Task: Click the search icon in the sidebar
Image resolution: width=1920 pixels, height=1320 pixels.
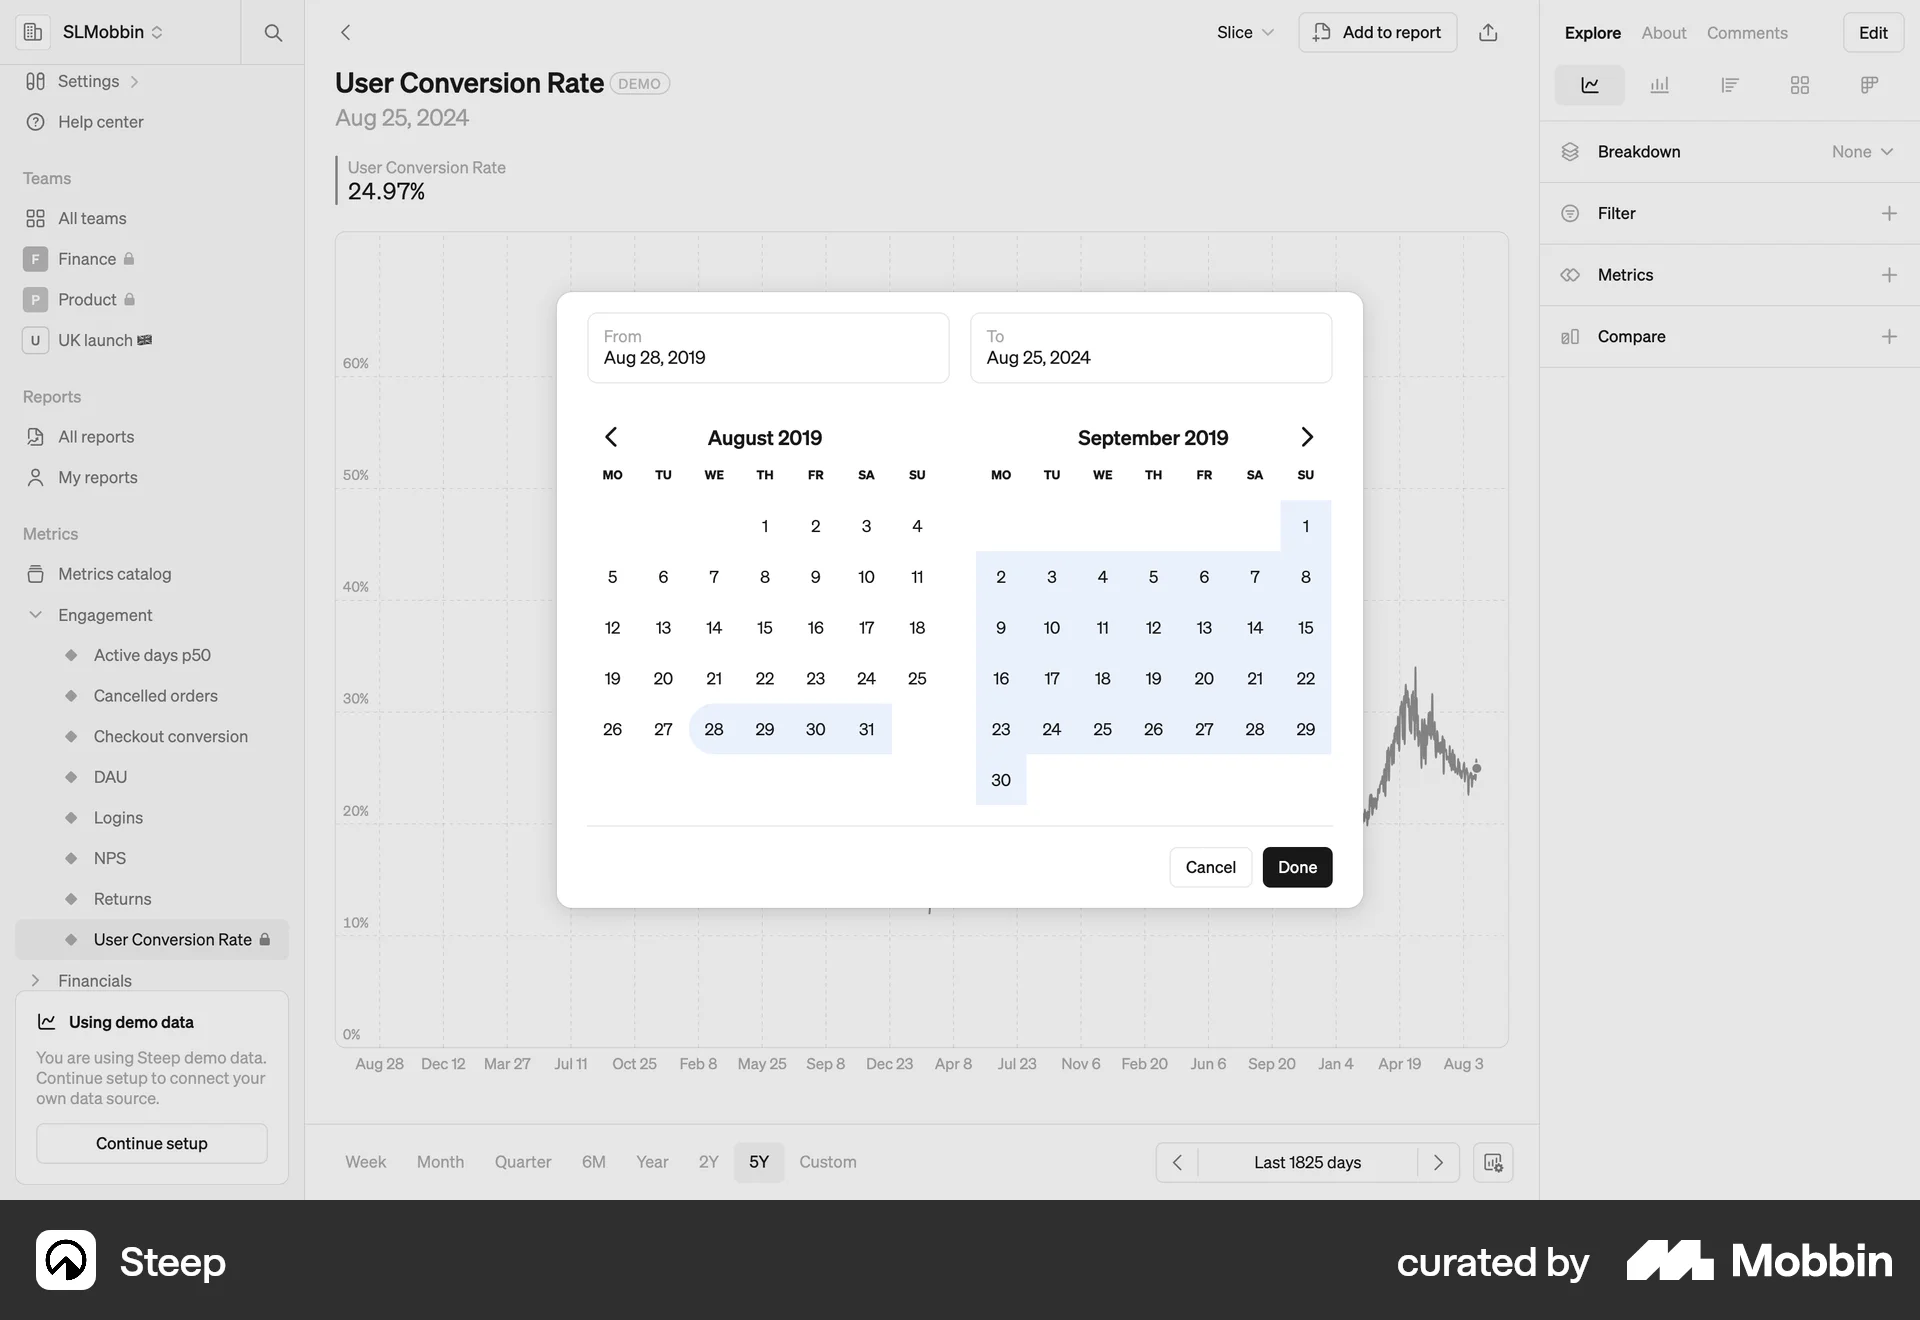Action: tap(272, 32)
